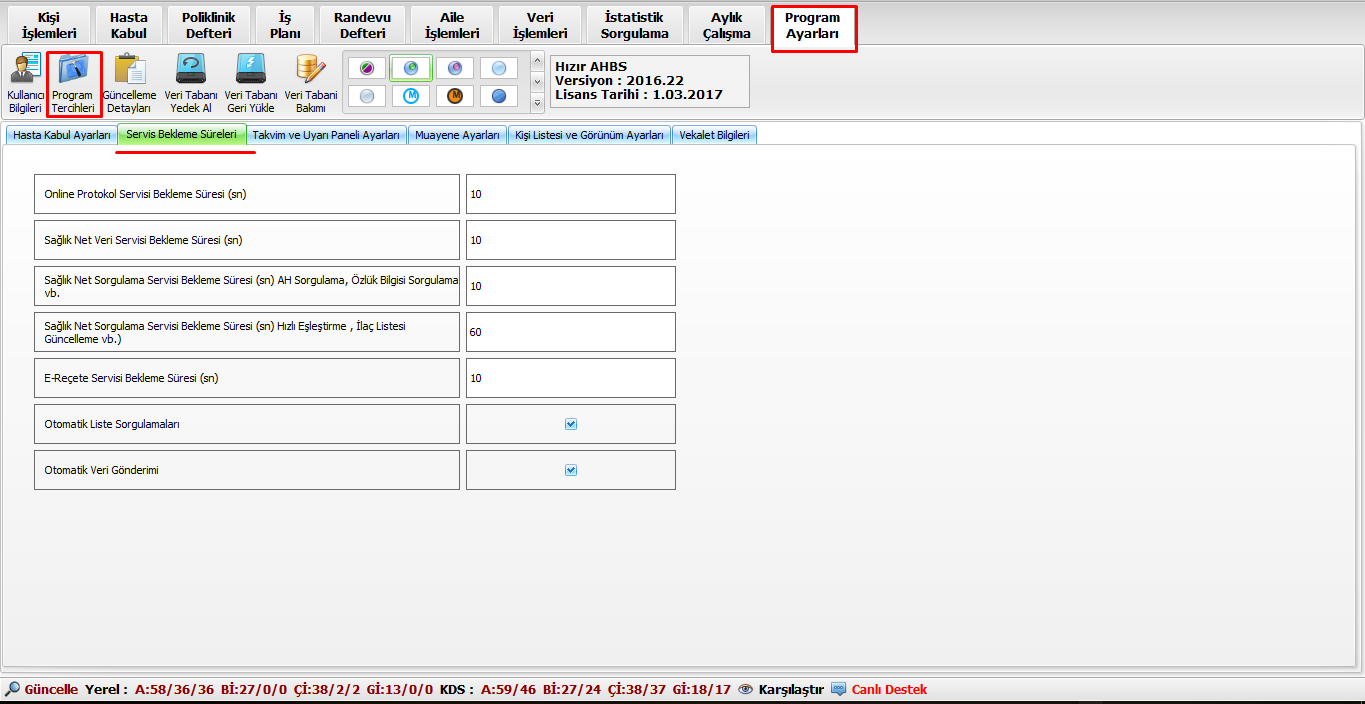Click the Güncelle magnifier icon in status bar

coord(12,689)
